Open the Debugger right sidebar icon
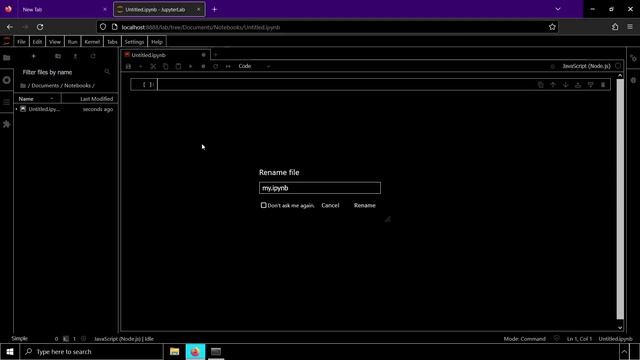The height and width of the screenshot is (360, 640). click(633, 80)
